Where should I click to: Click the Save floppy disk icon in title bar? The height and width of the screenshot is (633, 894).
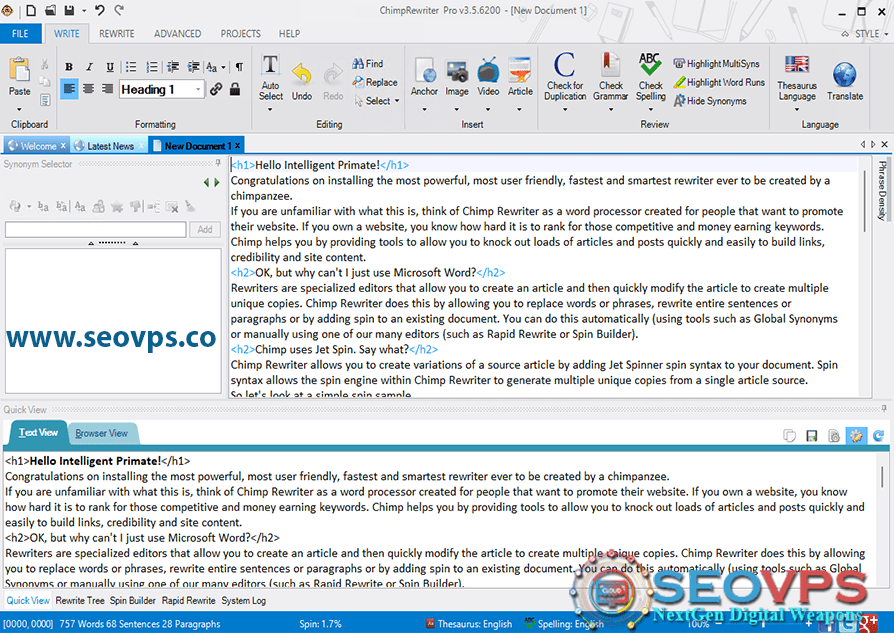pos(69,10)
